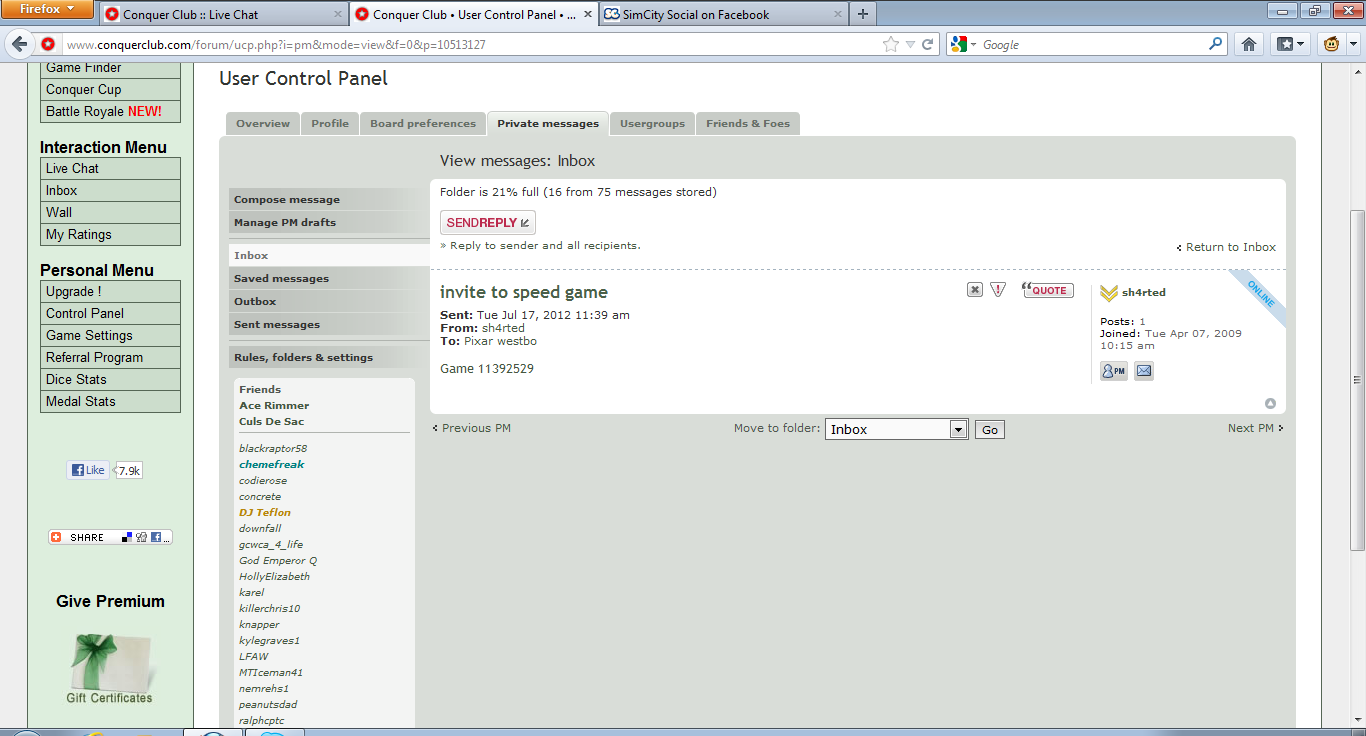Image resolution: width=1366 pixels, height=736 pixels.
Task: Click the back-to-top arrow icon in message
Action: [x=1270, y=404]
